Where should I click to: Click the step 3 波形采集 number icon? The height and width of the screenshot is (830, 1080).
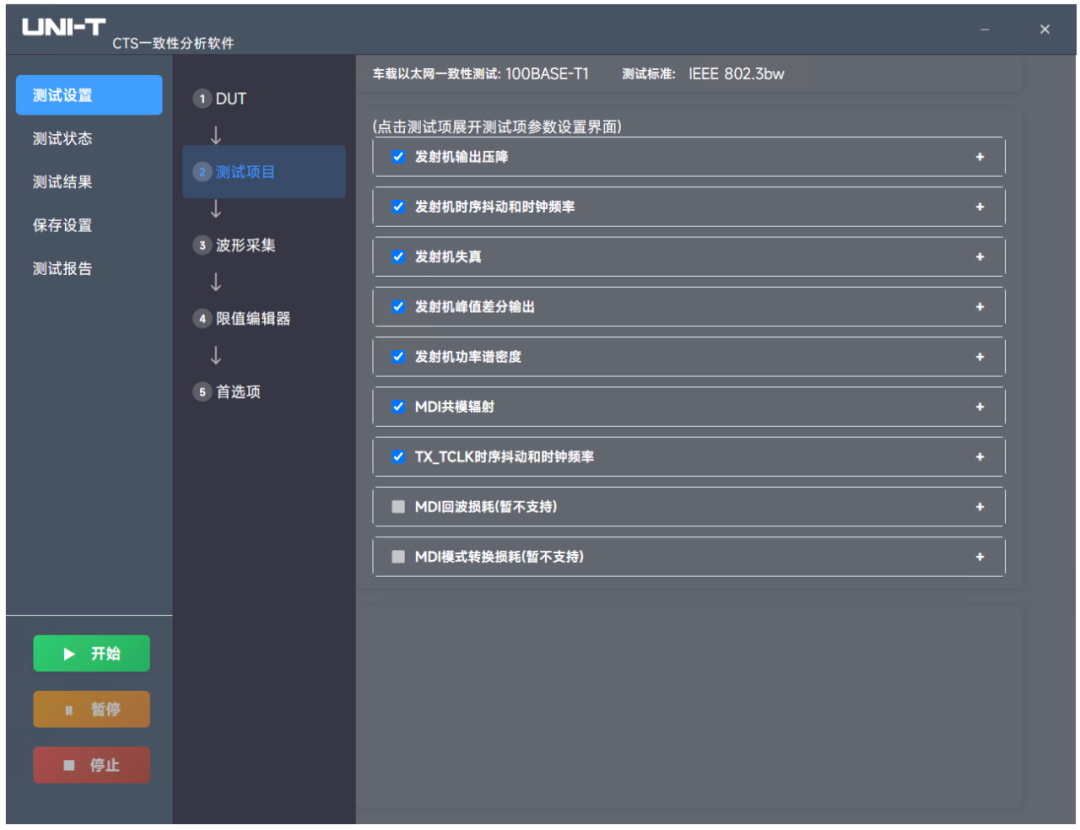pos(202,245)
